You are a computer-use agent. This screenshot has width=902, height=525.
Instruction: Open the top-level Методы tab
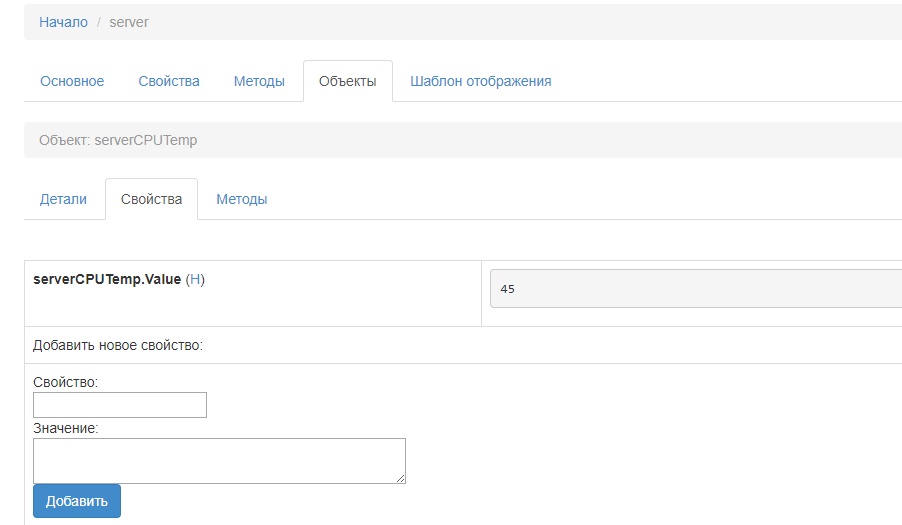259,81
